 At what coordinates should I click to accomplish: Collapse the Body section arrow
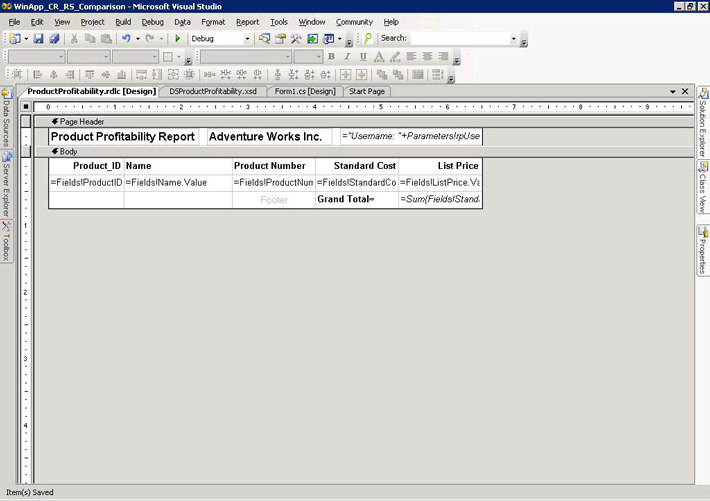[55, 151]
